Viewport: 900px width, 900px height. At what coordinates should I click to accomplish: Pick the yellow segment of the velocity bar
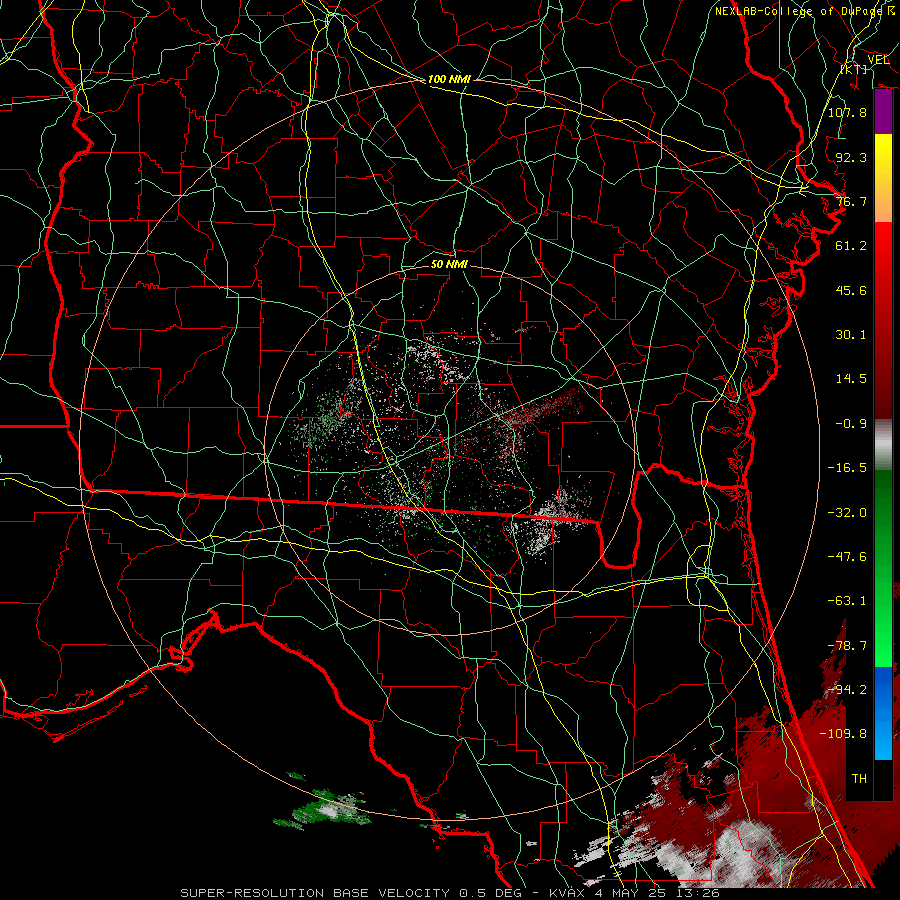pos(883,149)
